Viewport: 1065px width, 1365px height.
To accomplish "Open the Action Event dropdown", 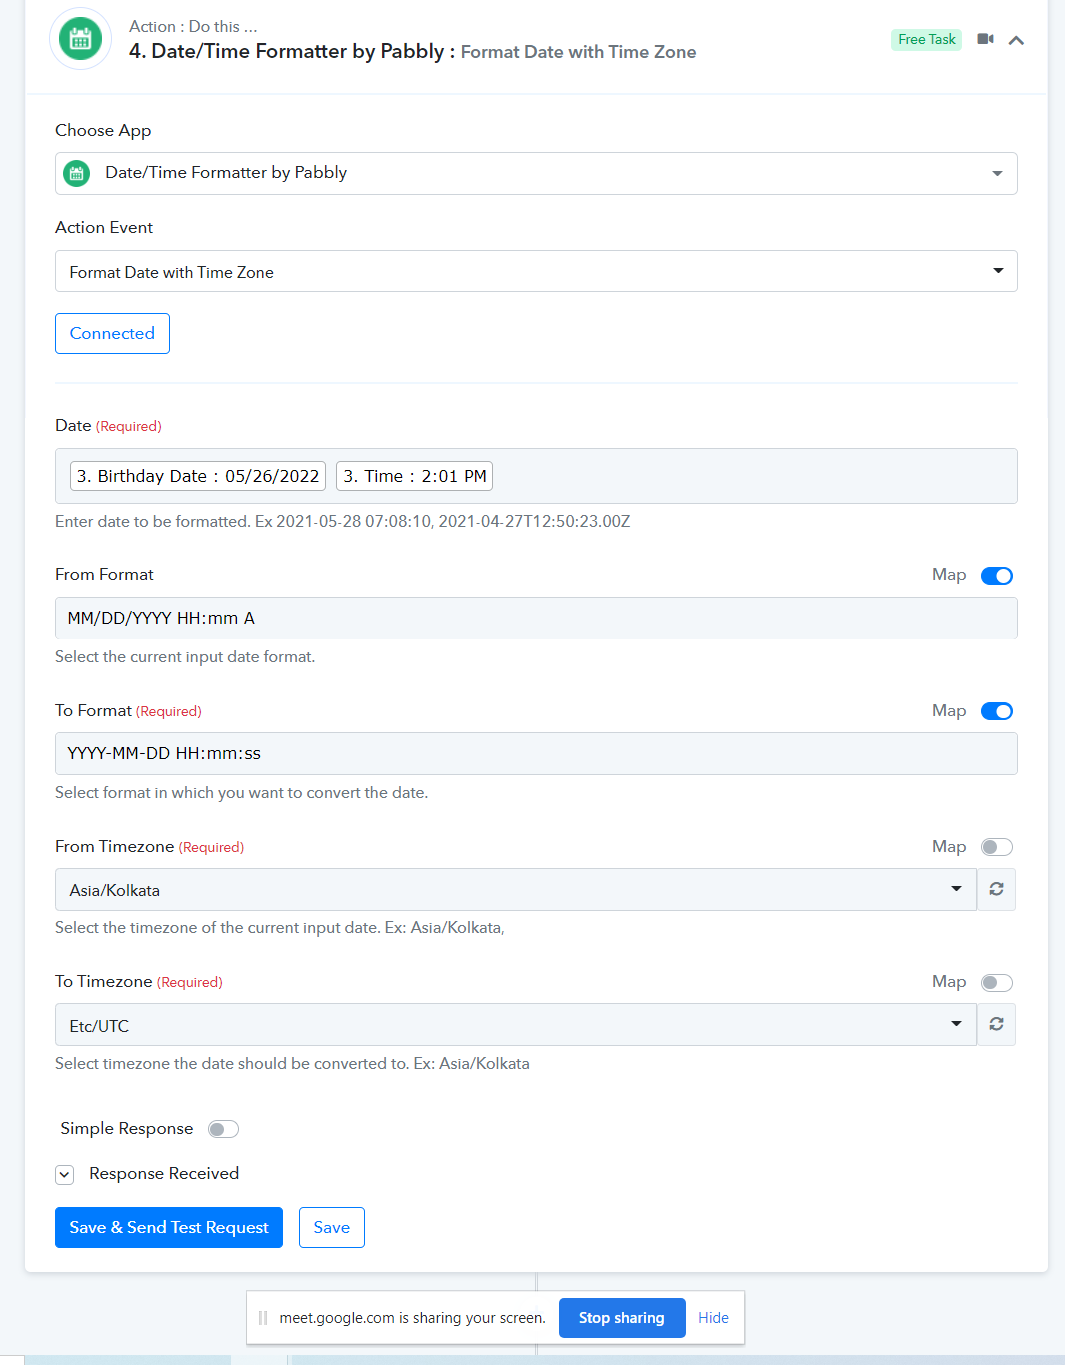I will pos(536,271).
